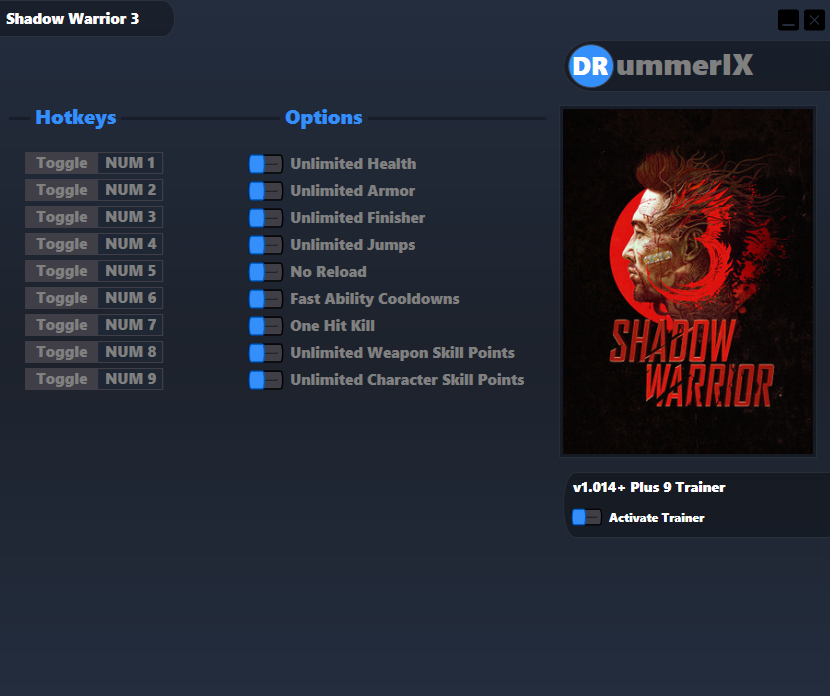This screenshot has height=696, width=830.
Task: Click the Shadow Warrior cover art
Action: click(x=688, y=282)
